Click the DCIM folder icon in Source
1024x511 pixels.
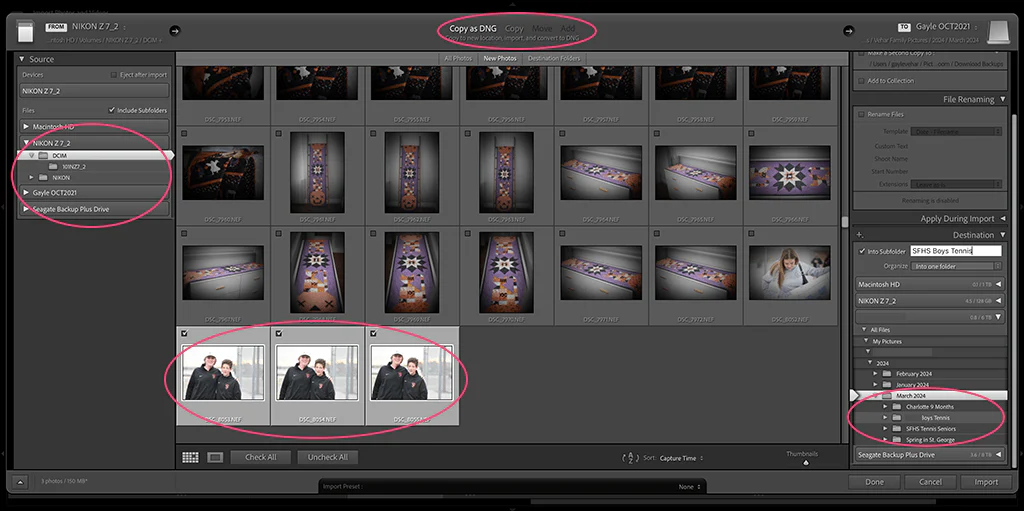coord(43,156)
